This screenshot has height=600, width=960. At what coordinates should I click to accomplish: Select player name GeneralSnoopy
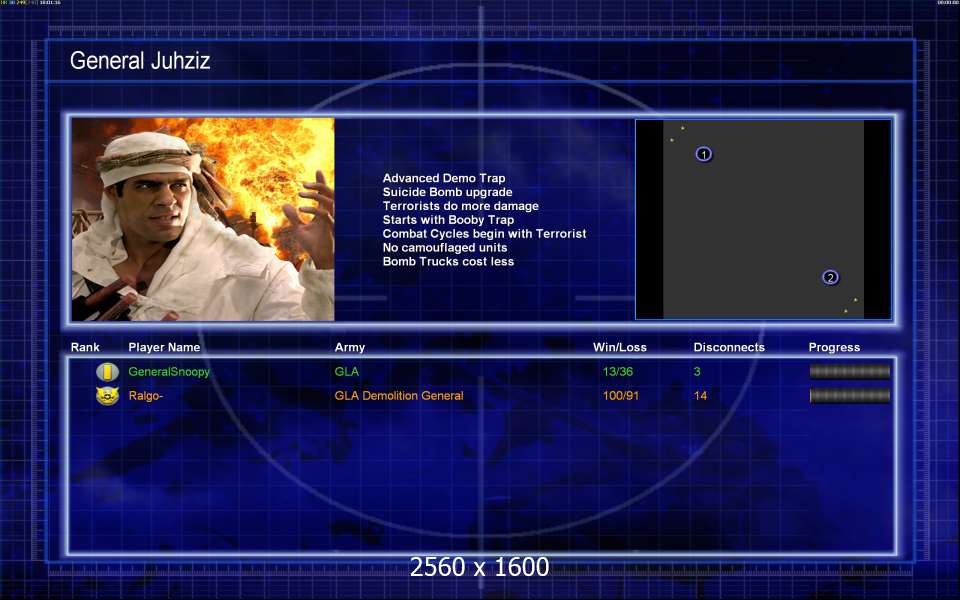click(x=169, y=372)
